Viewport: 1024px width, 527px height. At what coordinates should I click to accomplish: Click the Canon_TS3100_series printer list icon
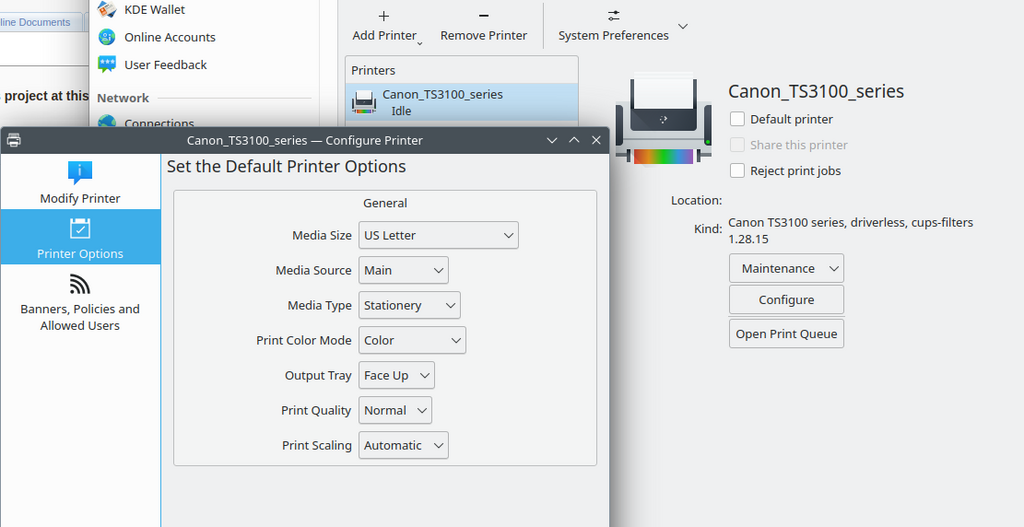click(364, 103)
